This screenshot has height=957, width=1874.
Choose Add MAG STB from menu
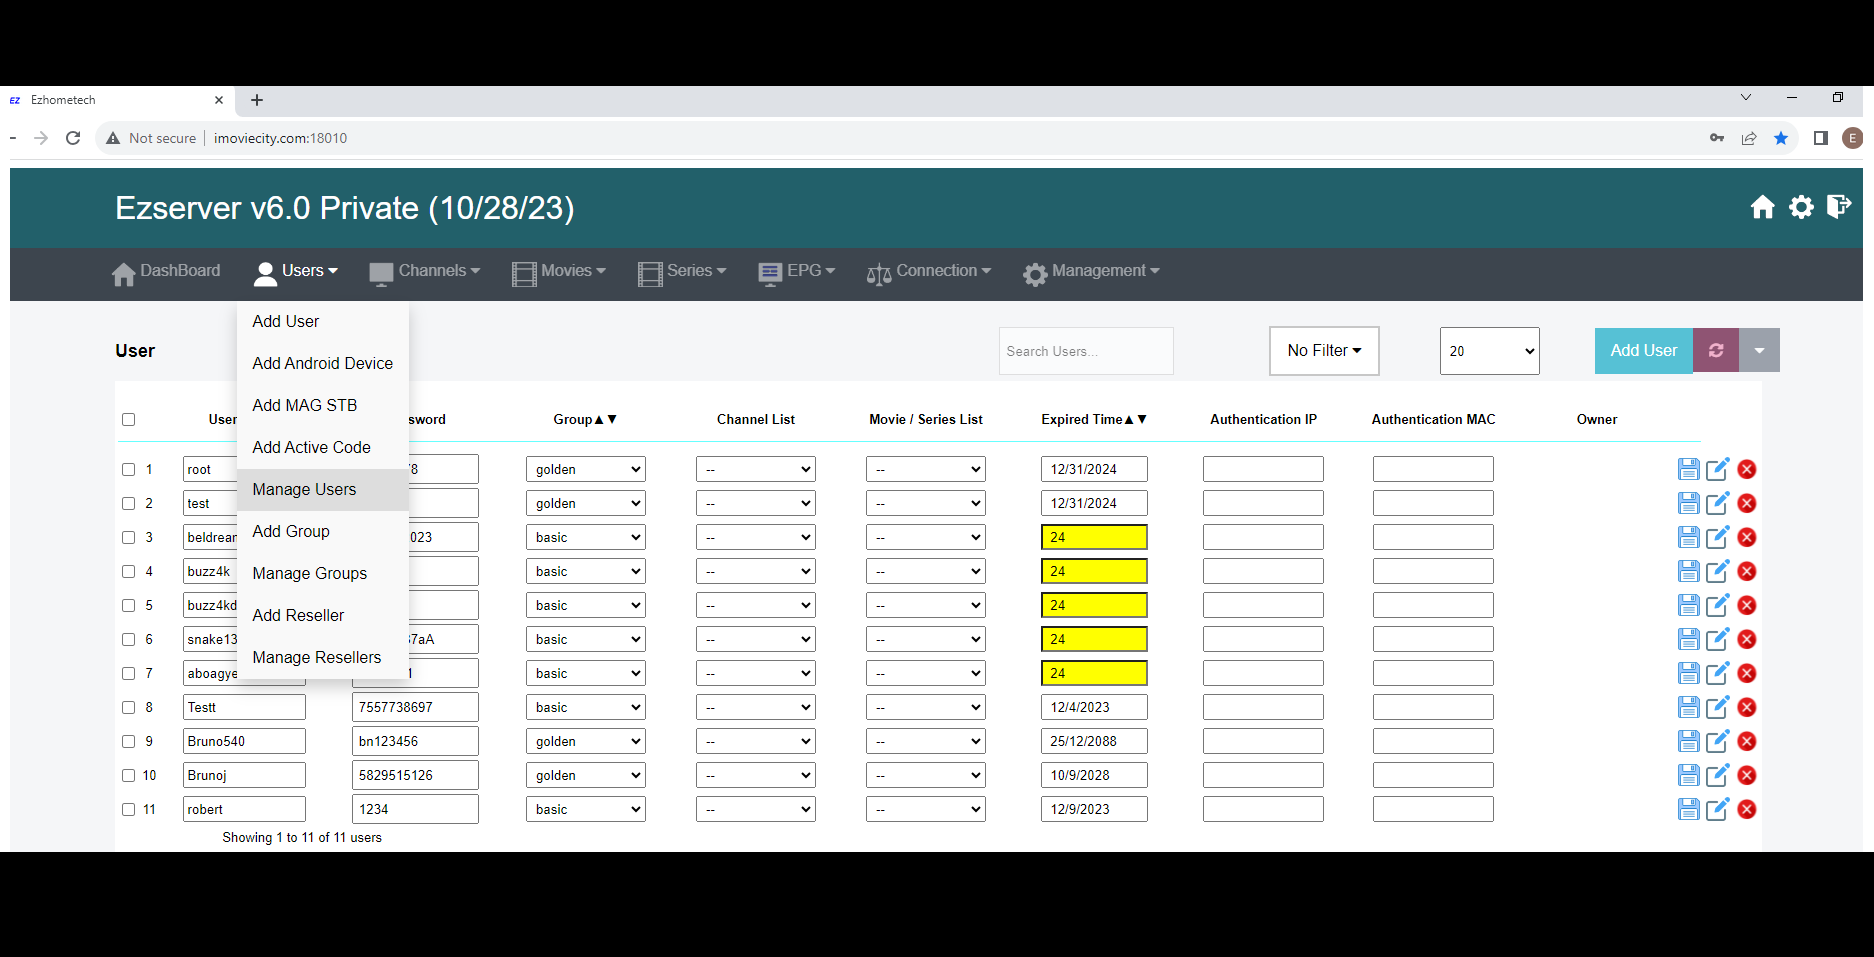323,405
